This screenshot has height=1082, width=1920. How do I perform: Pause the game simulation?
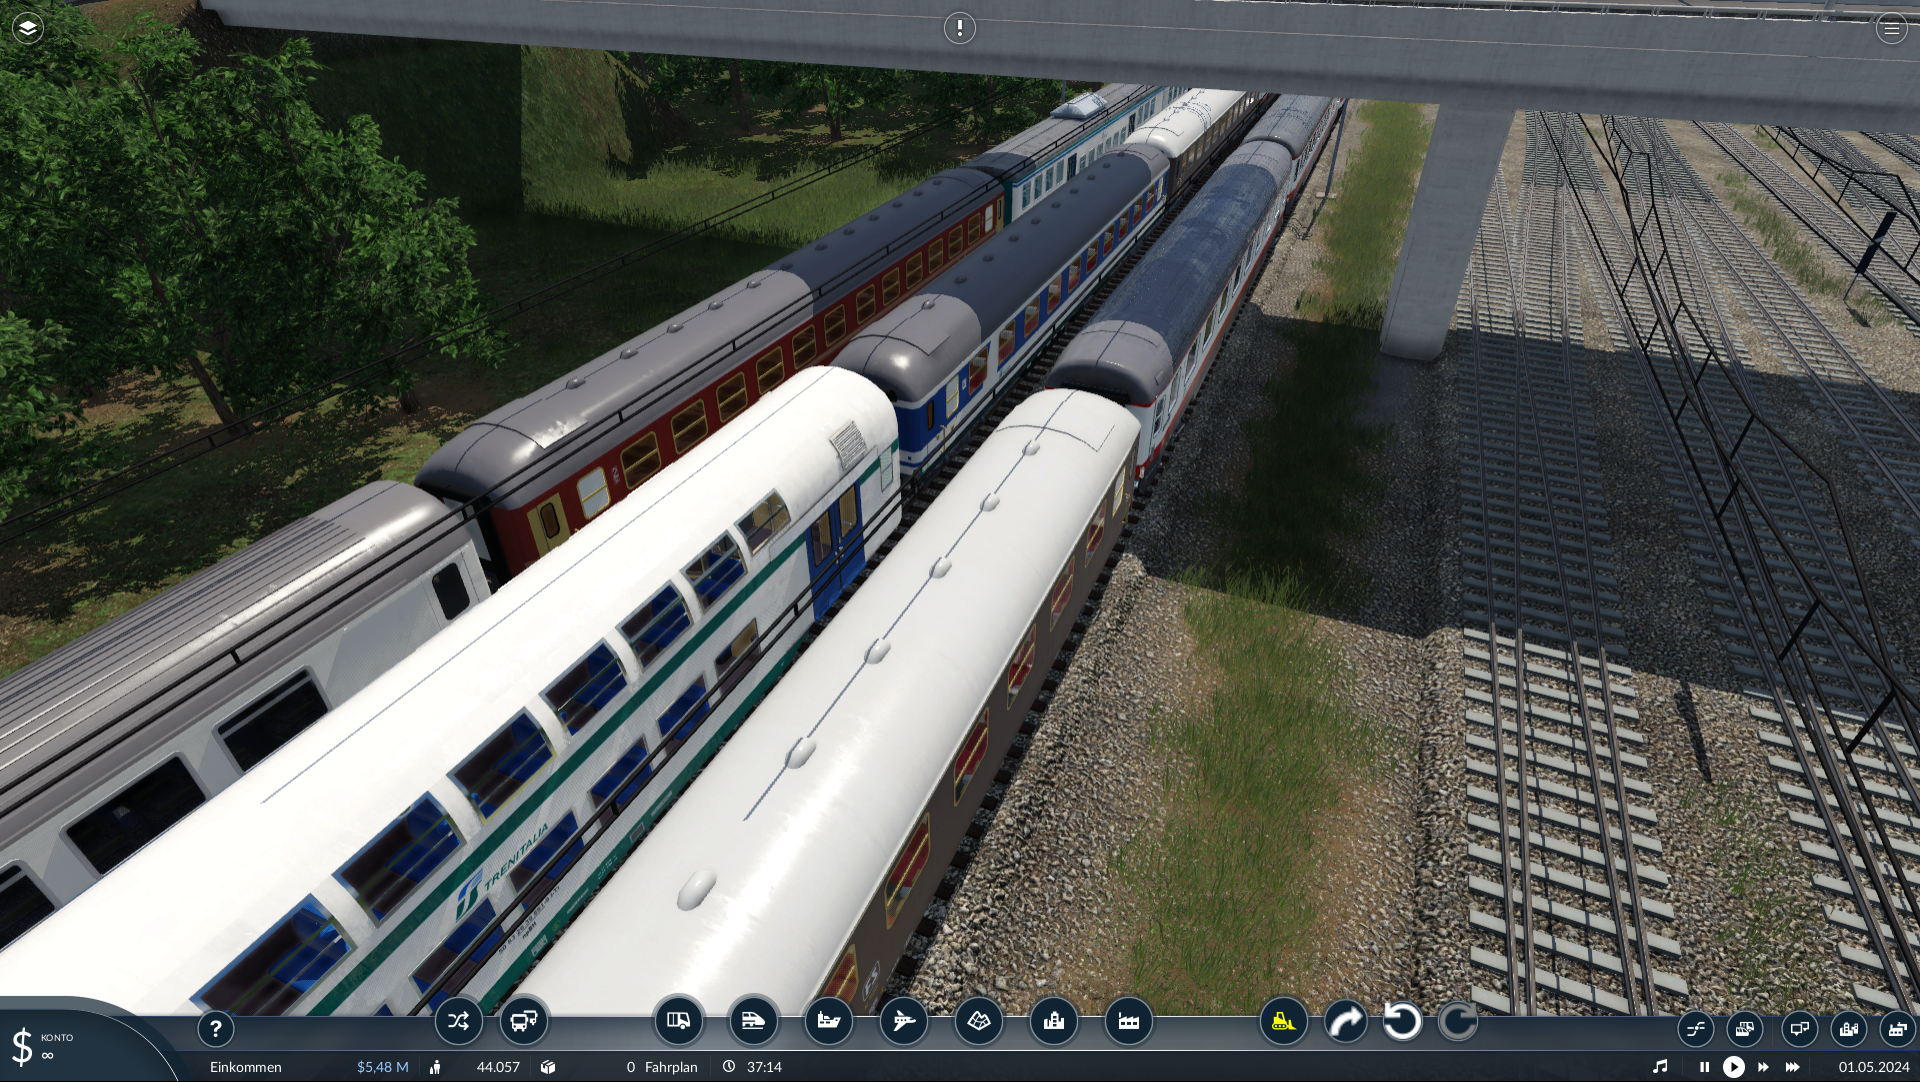(x=1704, y=1067)
